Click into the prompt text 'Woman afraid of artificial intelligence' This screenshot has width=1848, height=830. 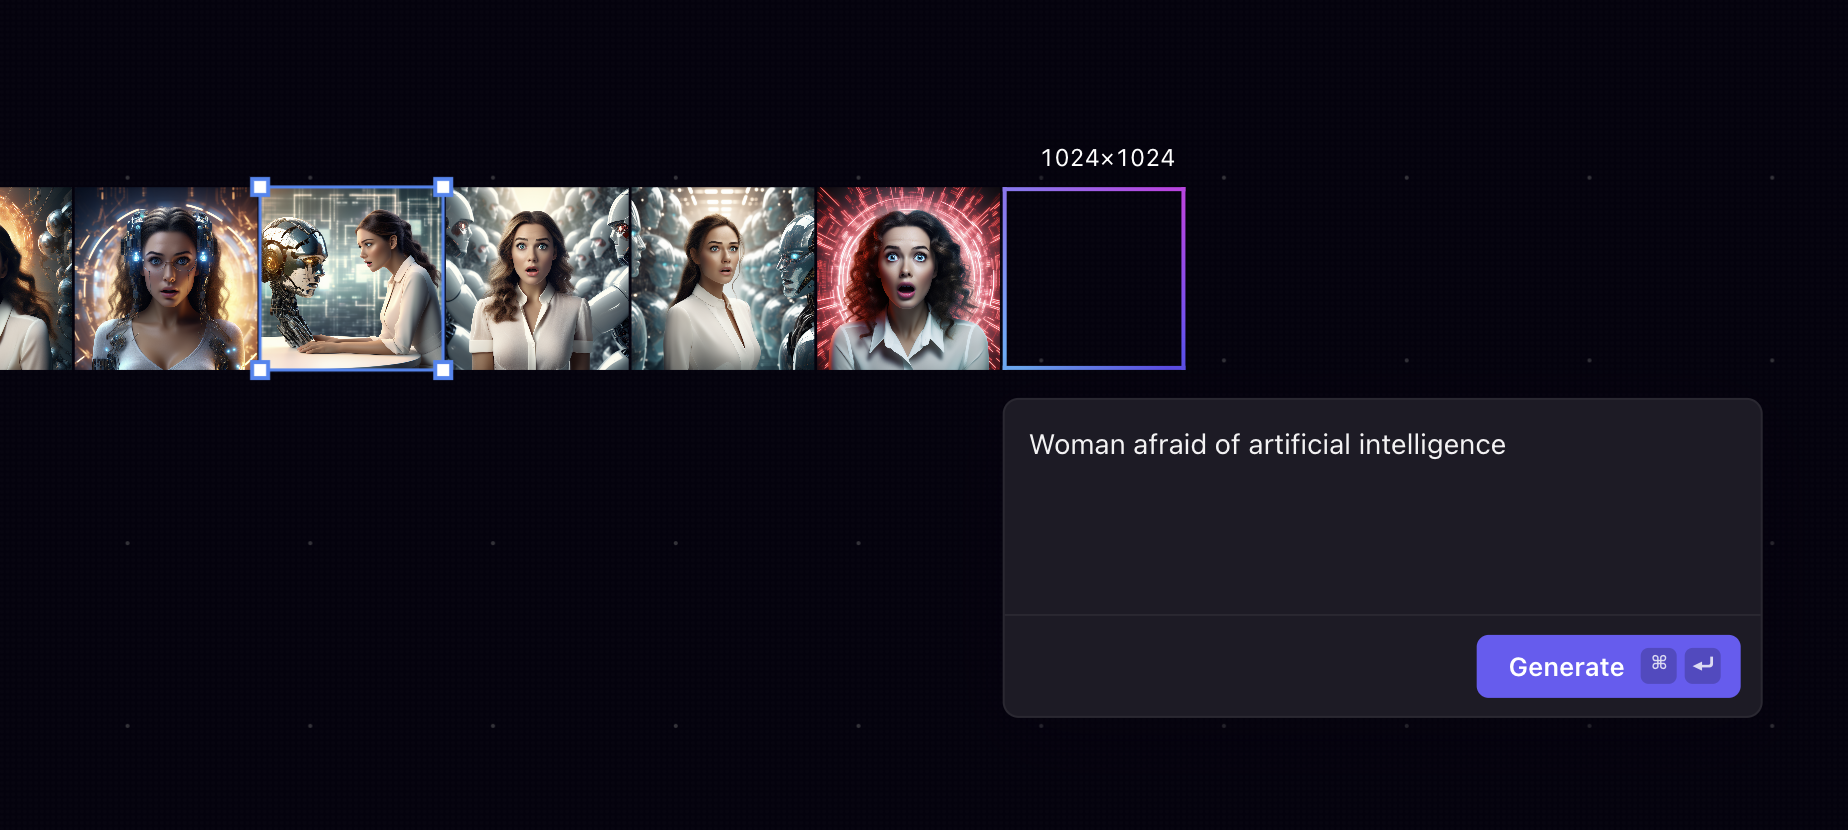1267,444
